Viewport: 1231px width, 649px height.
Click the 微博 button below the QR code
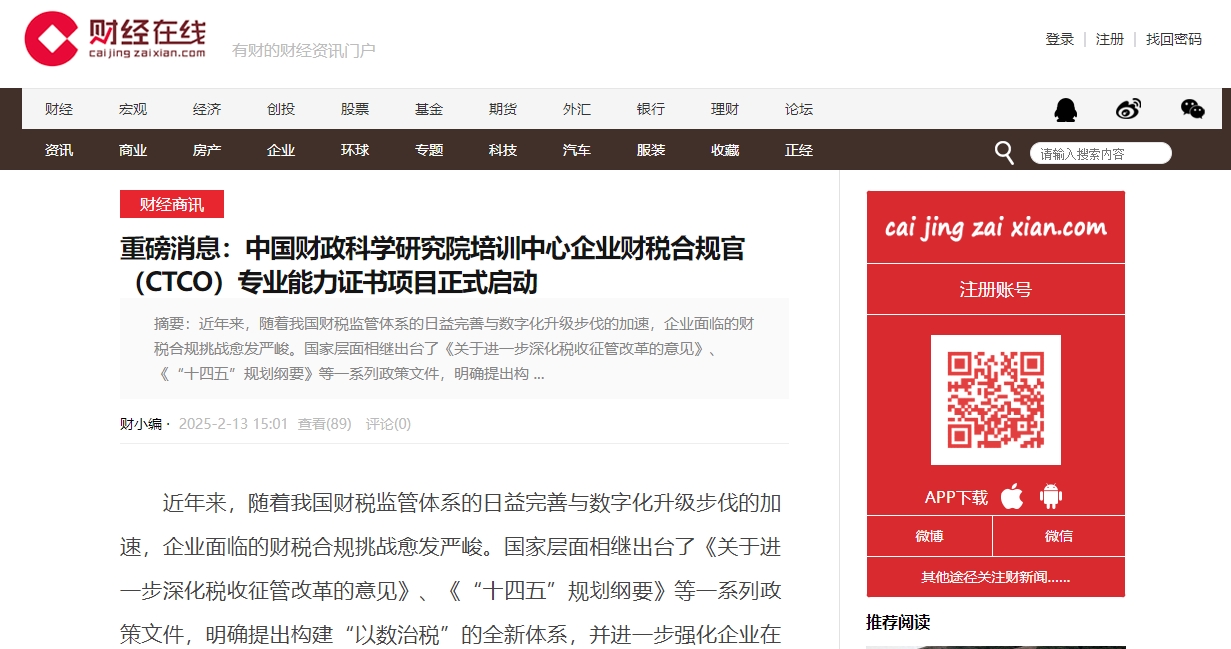931,536
